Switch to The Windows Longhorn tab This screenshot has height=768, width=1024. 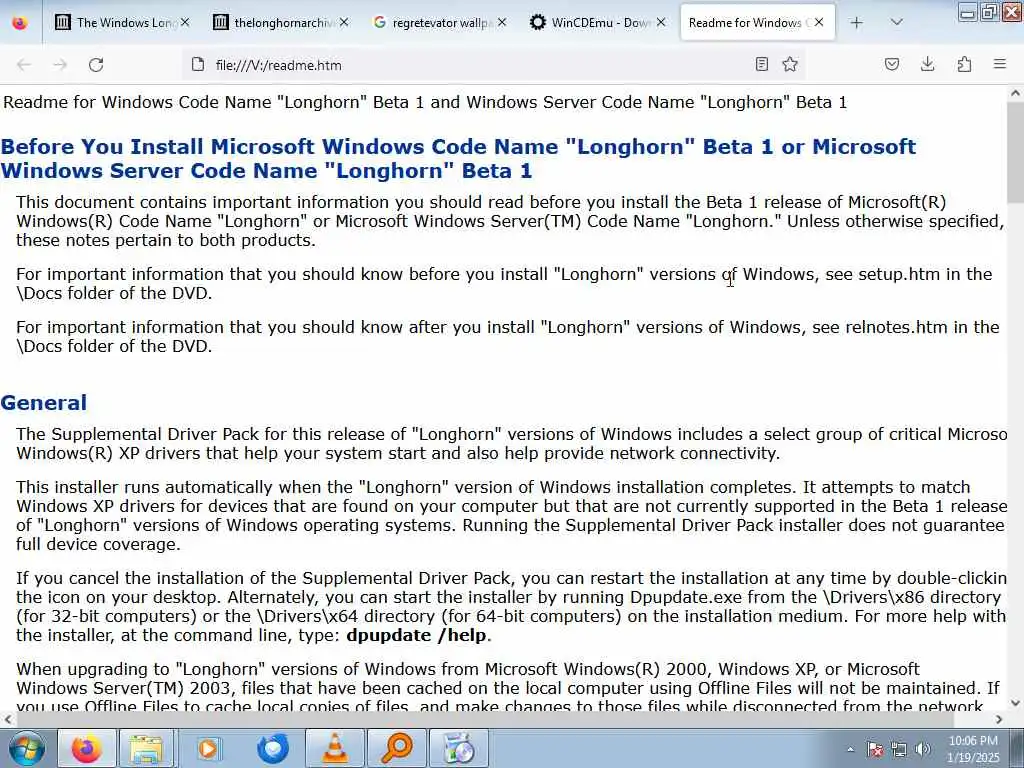point(122,22)
